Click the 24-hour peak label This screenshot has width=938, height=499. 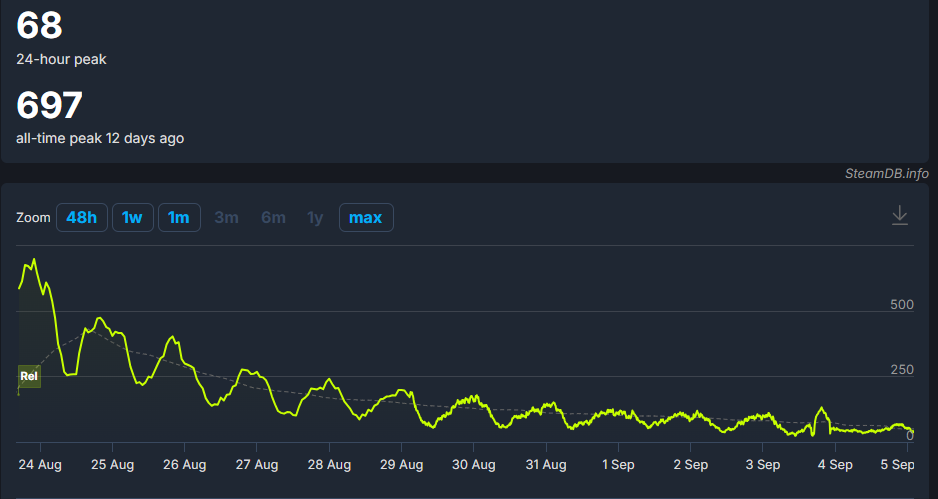(61, 59)
